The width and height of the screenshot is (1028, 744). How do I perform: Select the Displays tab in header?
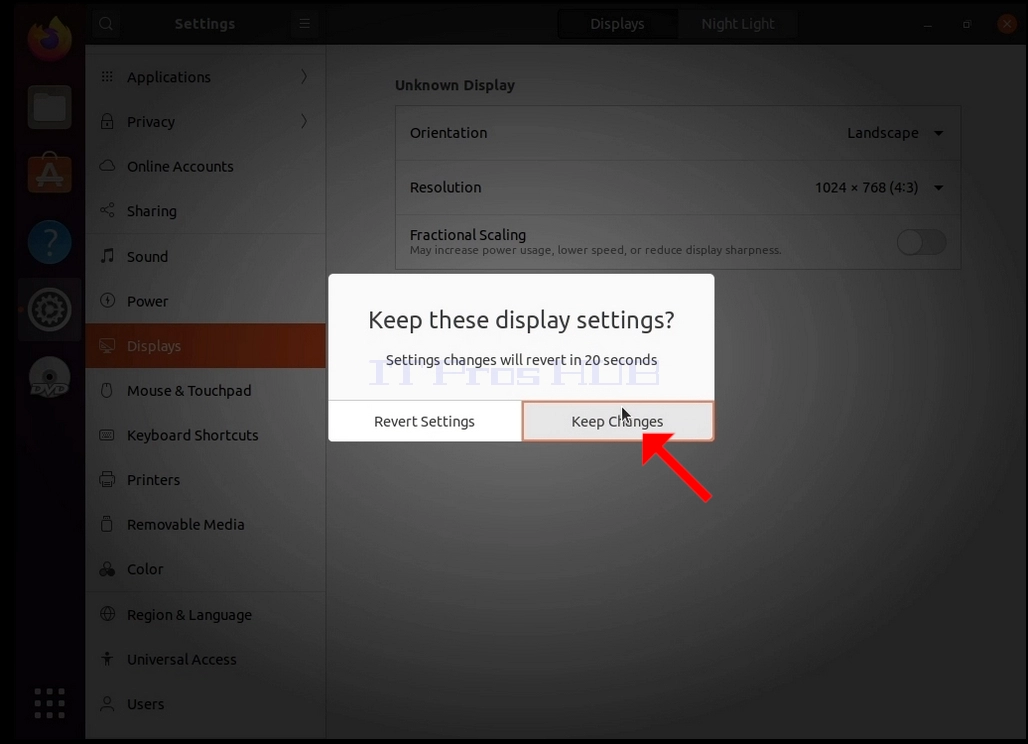point(617,24)
